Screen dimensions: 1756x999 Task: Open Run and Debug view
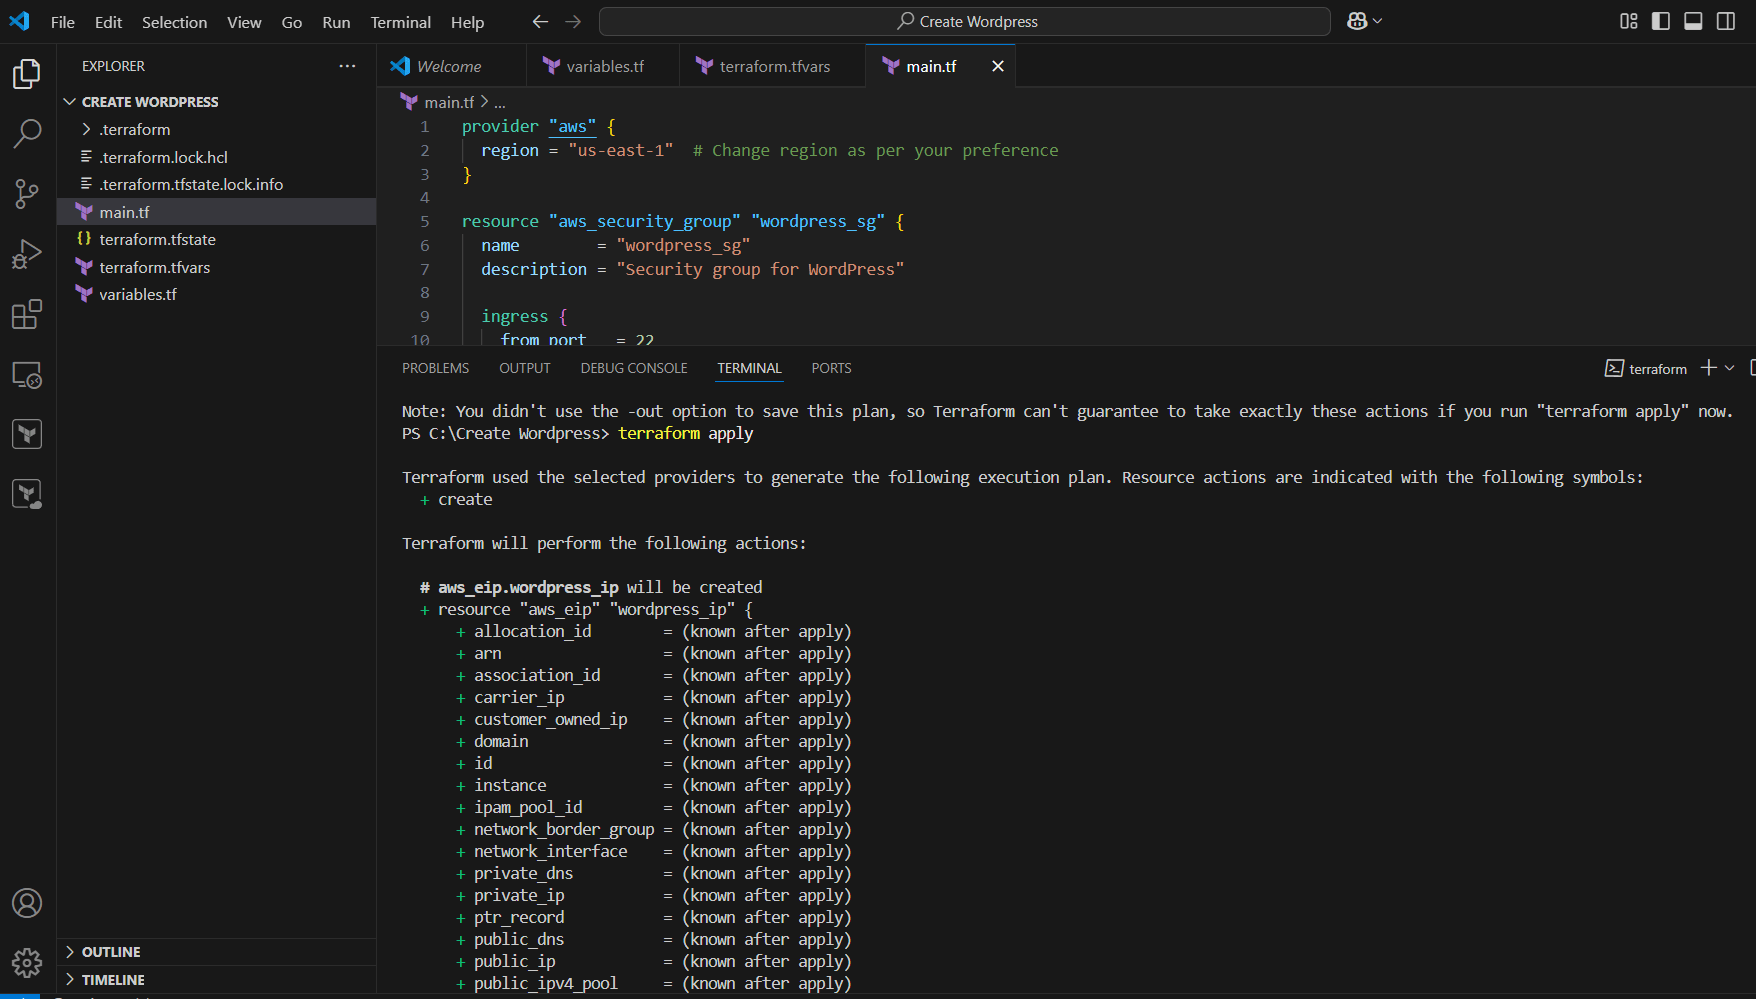27,254
